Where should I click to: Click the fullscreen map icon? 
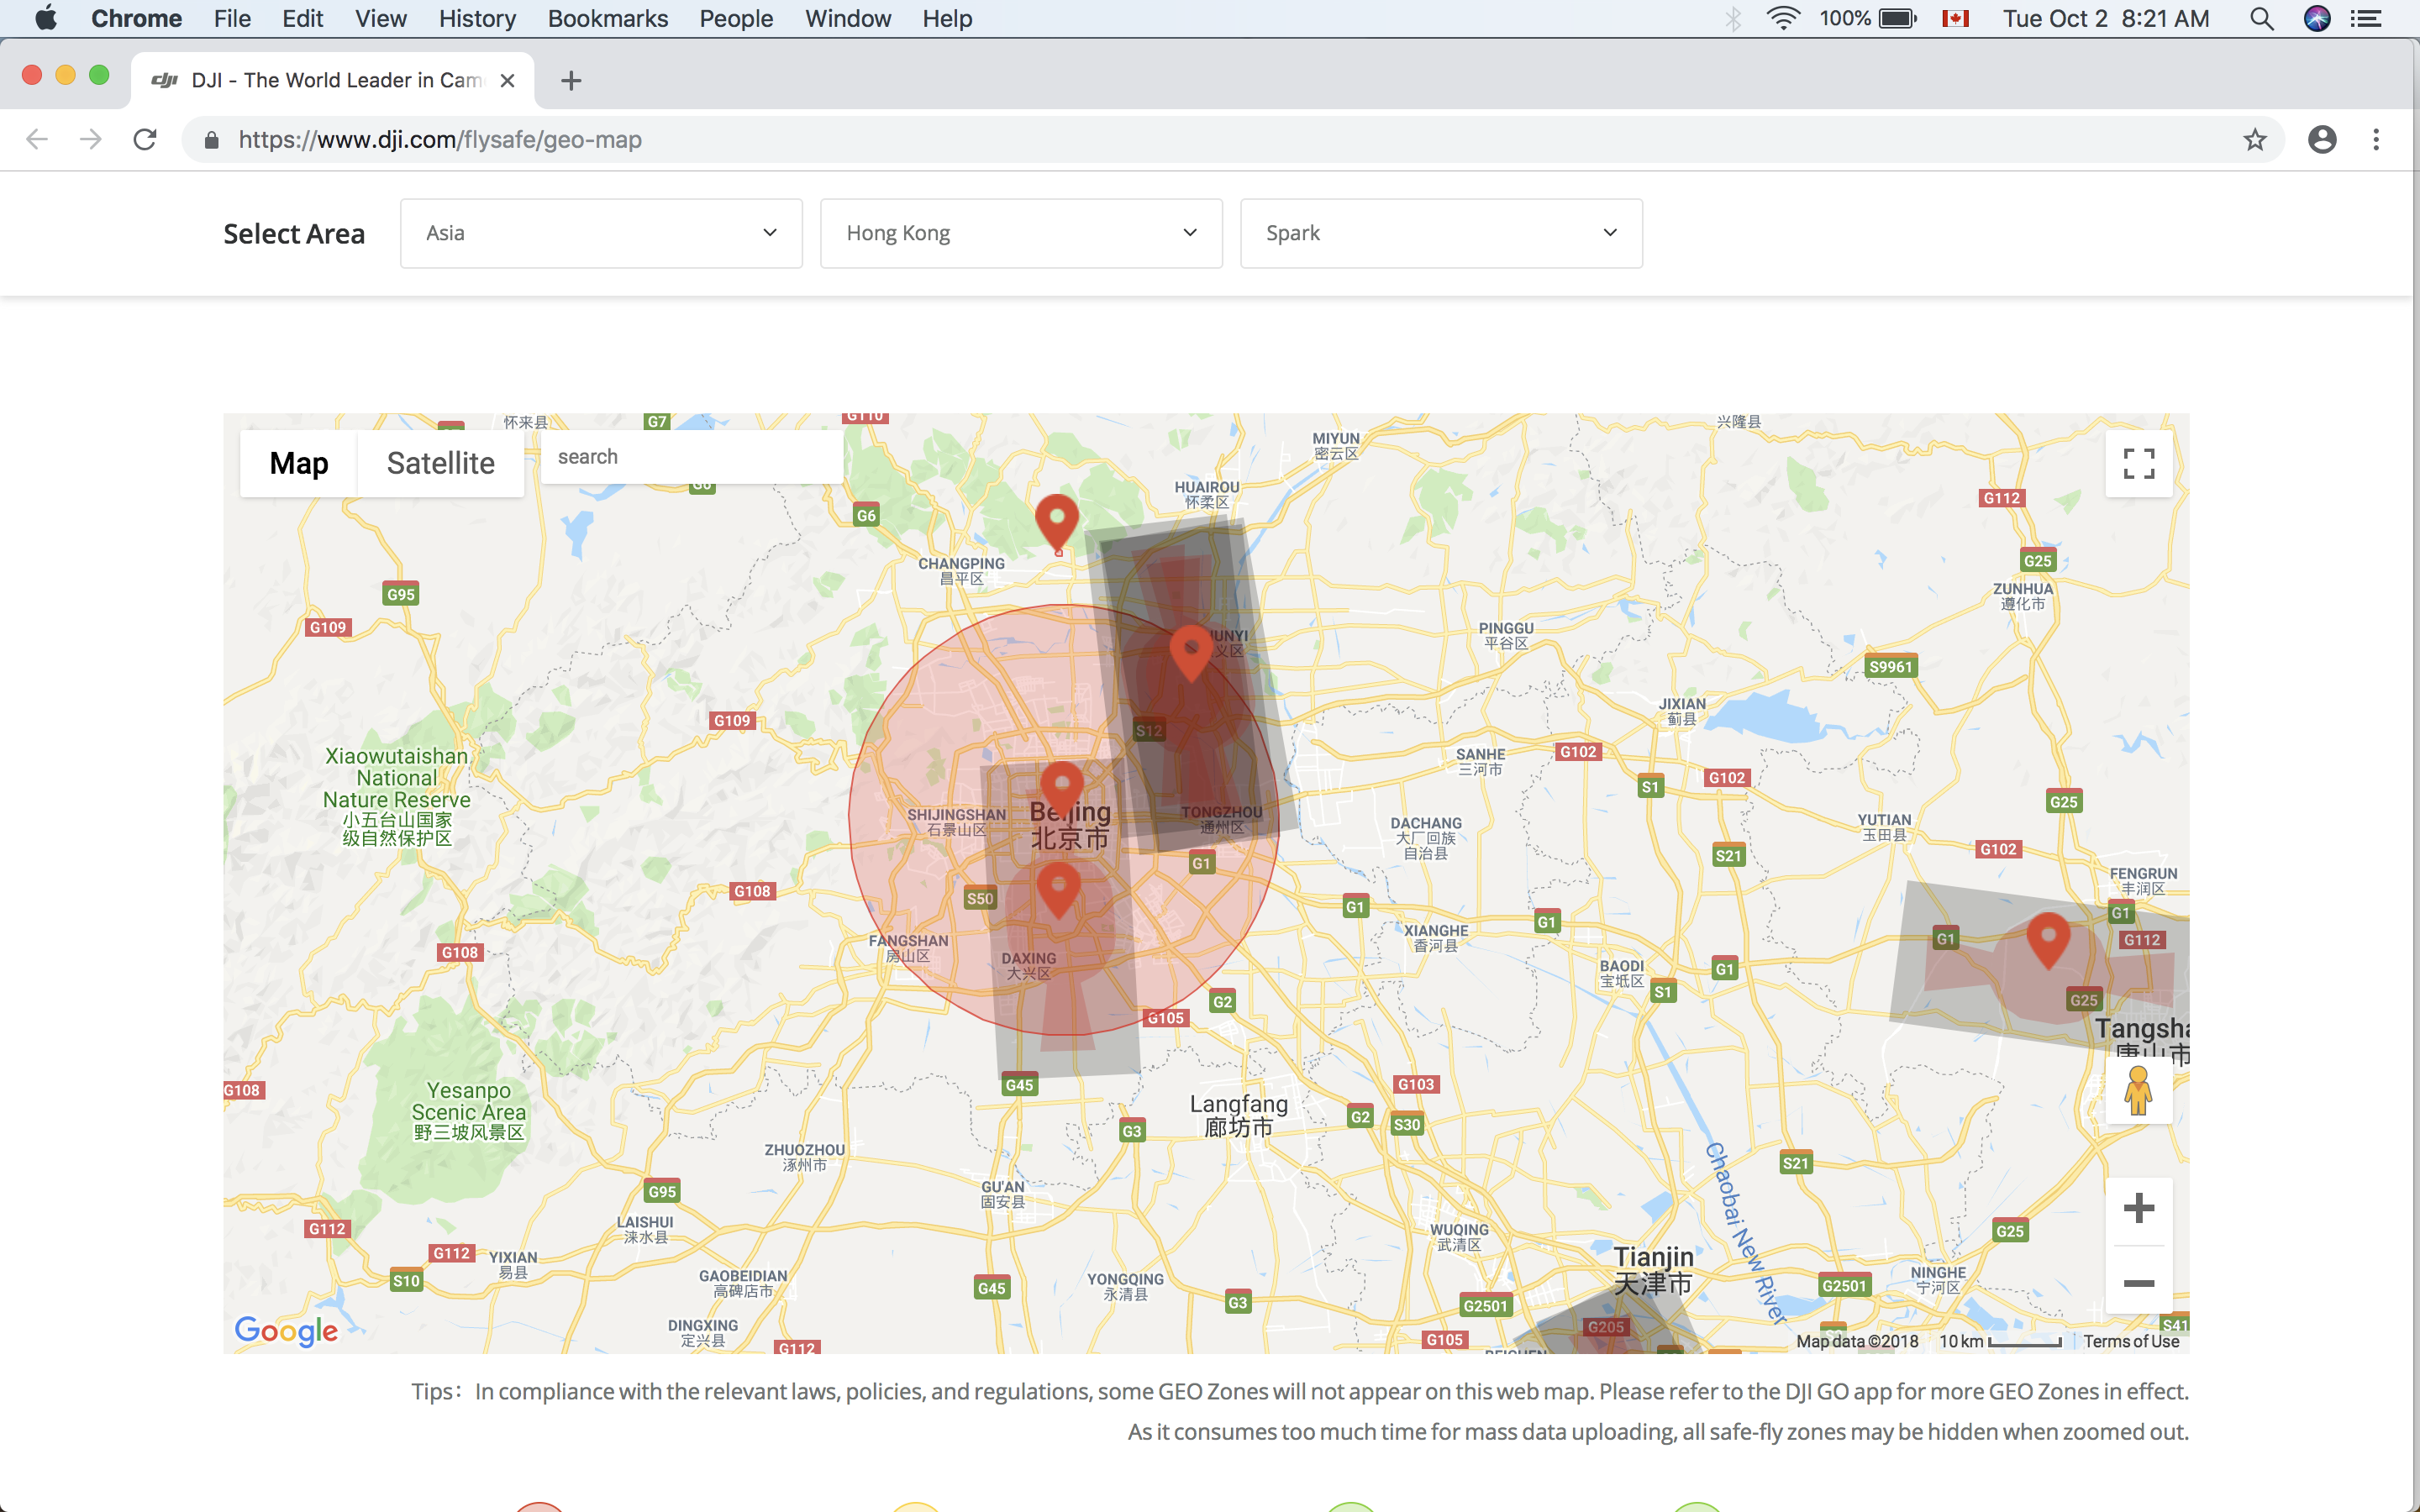(2138, 463)
